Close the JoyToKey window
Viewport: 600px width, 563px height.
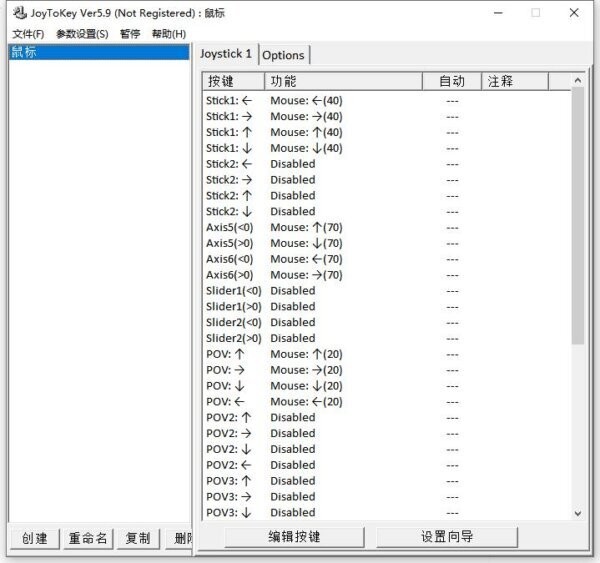point(574,13)
